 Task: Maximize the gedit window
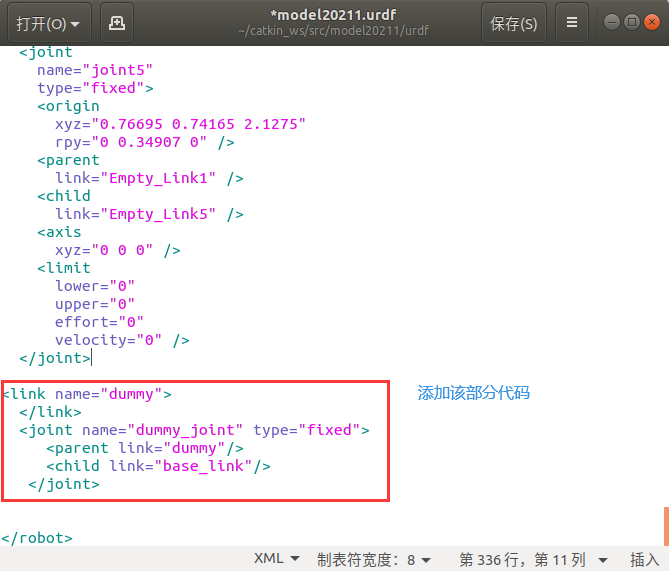(632, 22)
